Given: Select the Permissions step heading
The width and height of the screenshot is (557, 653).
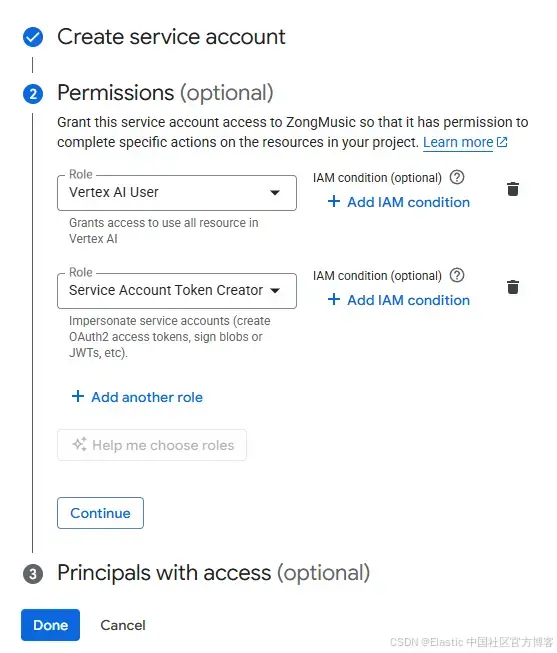Looking at the screenshot, I should click(x=165, y=93).
